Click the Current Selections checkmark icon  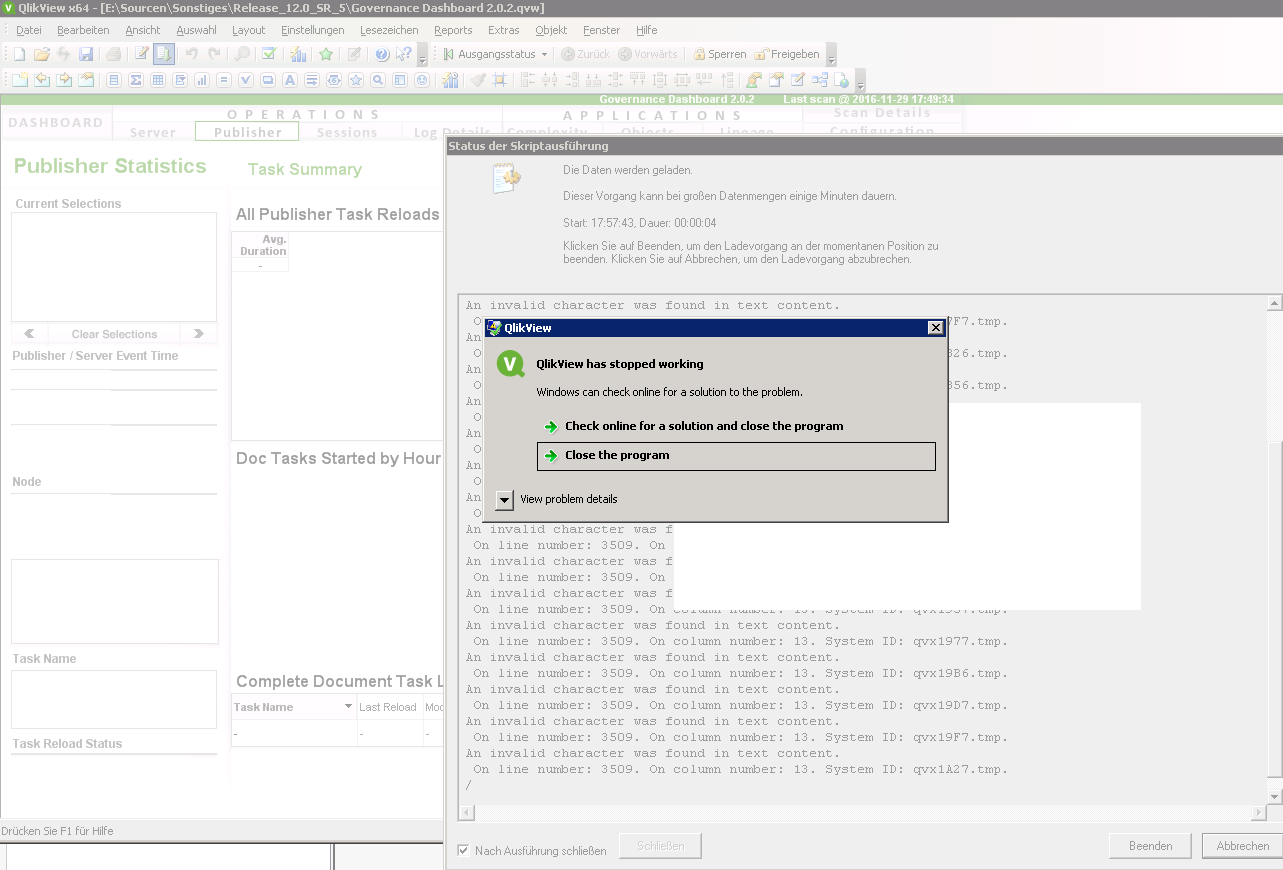[x=269, y=54]
